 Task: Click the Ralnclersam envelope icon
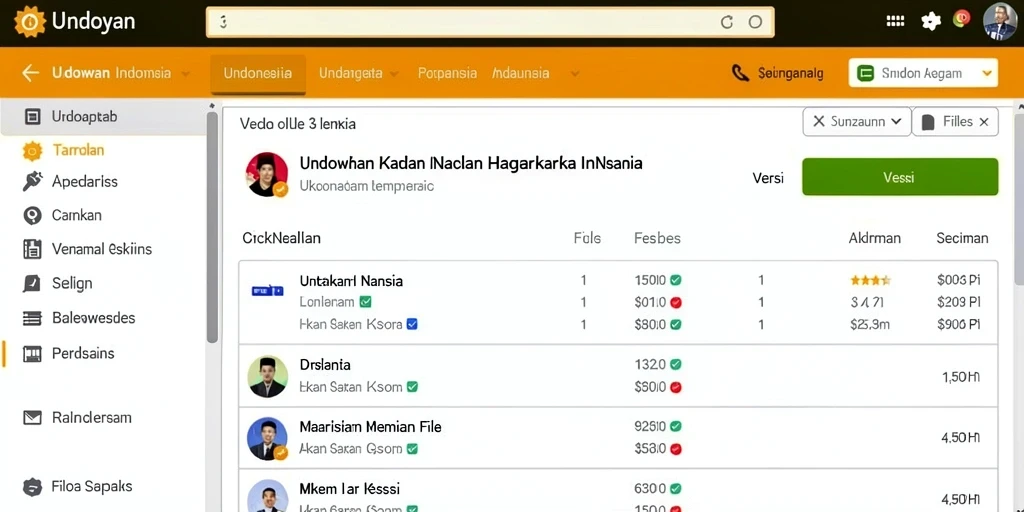32,418
